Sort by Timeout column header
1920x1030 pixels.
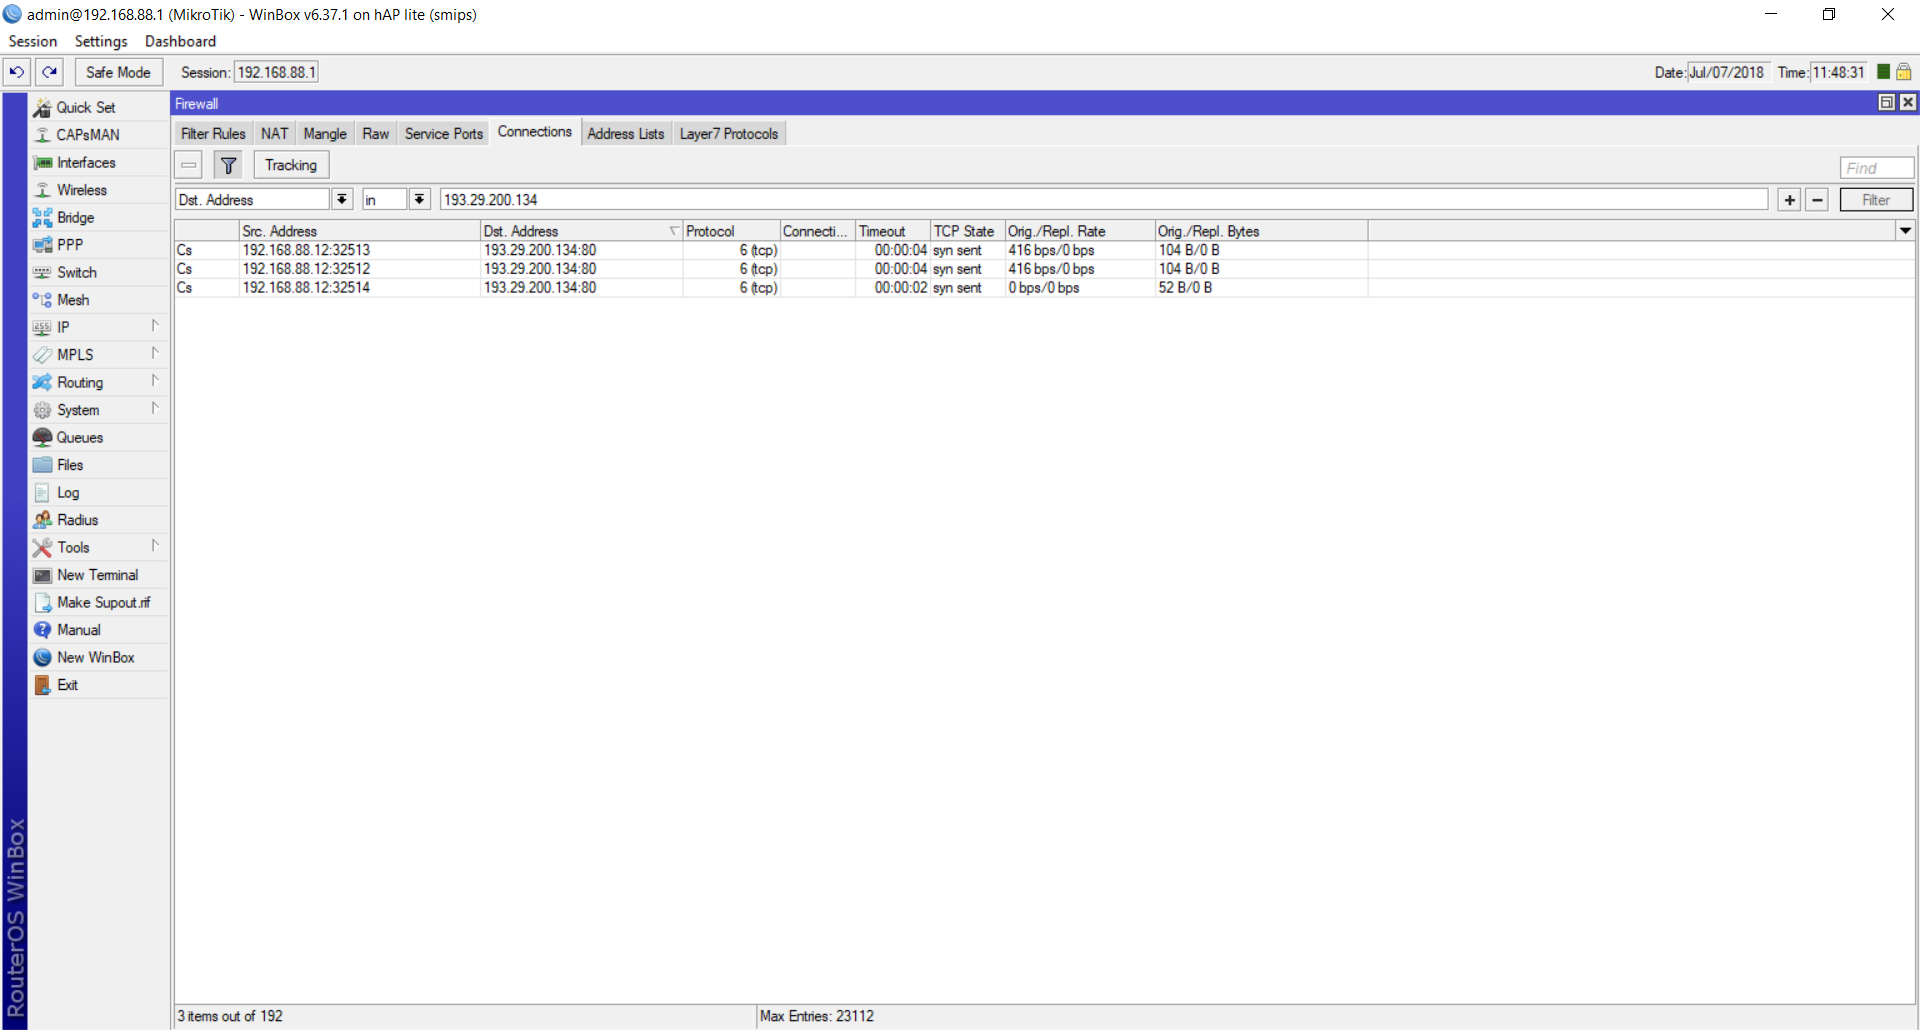893,231
